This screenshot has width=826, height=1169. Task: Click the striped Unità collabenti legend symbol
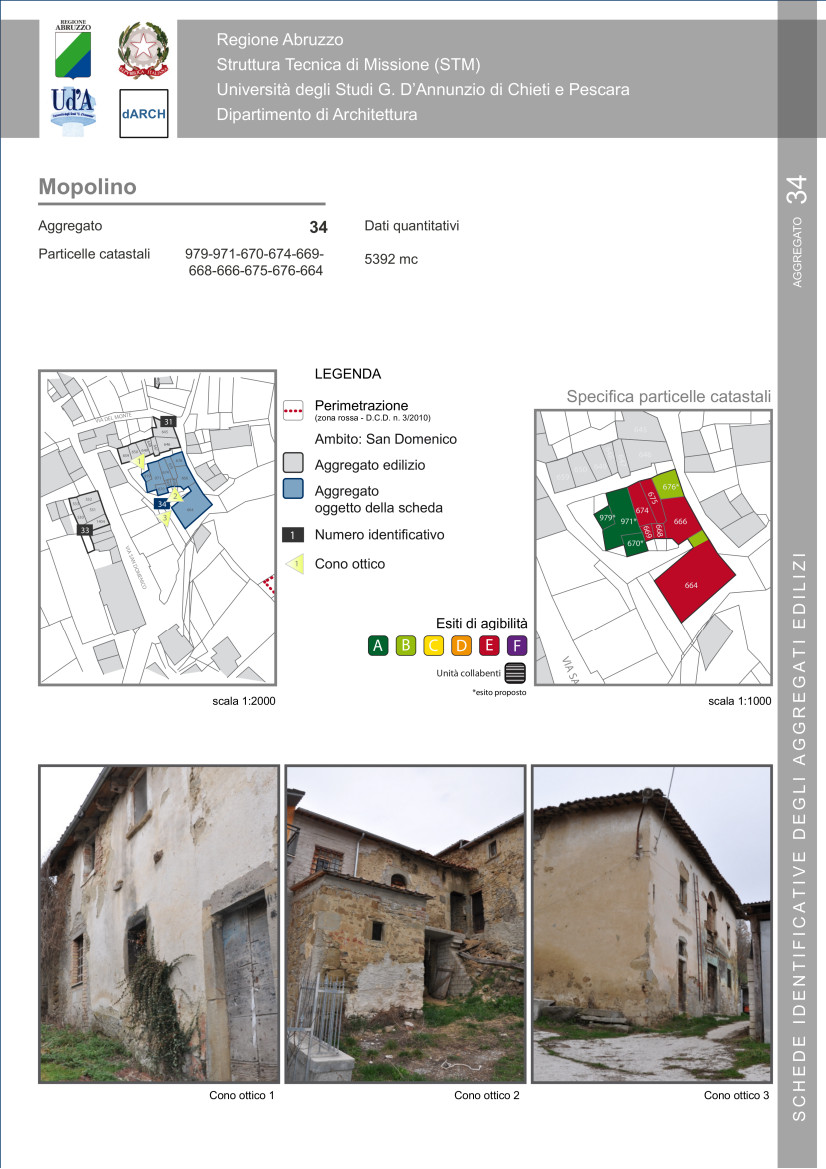[515, 673]
